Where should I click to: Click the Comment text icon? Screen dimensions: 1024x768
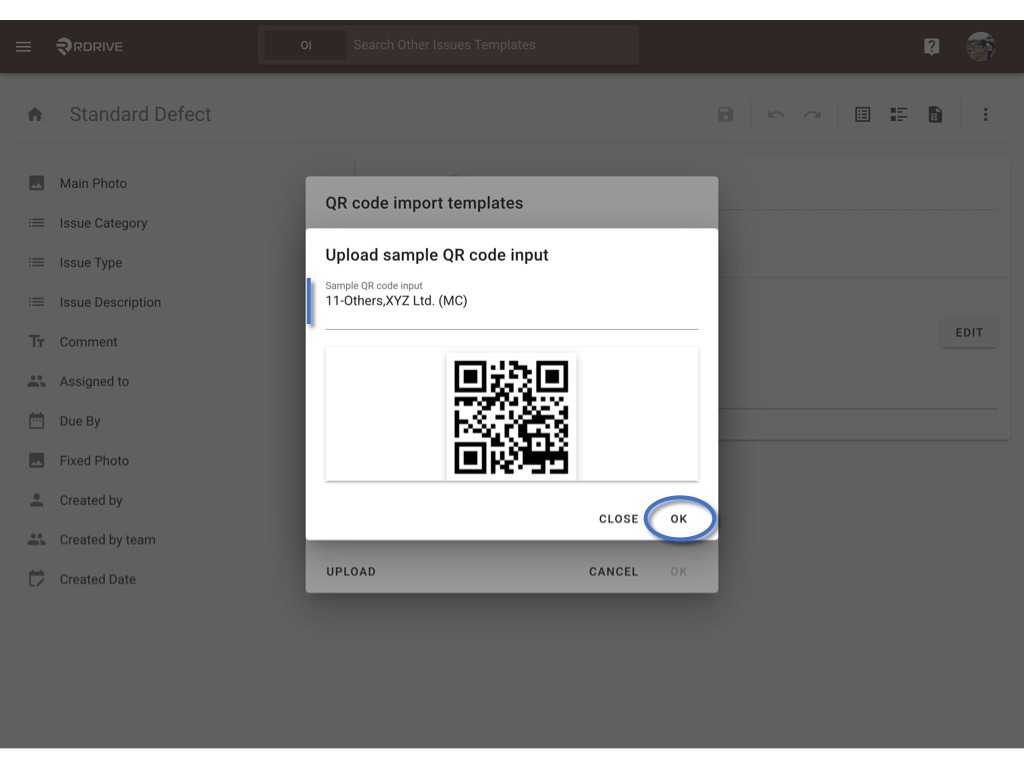point(37,342)
